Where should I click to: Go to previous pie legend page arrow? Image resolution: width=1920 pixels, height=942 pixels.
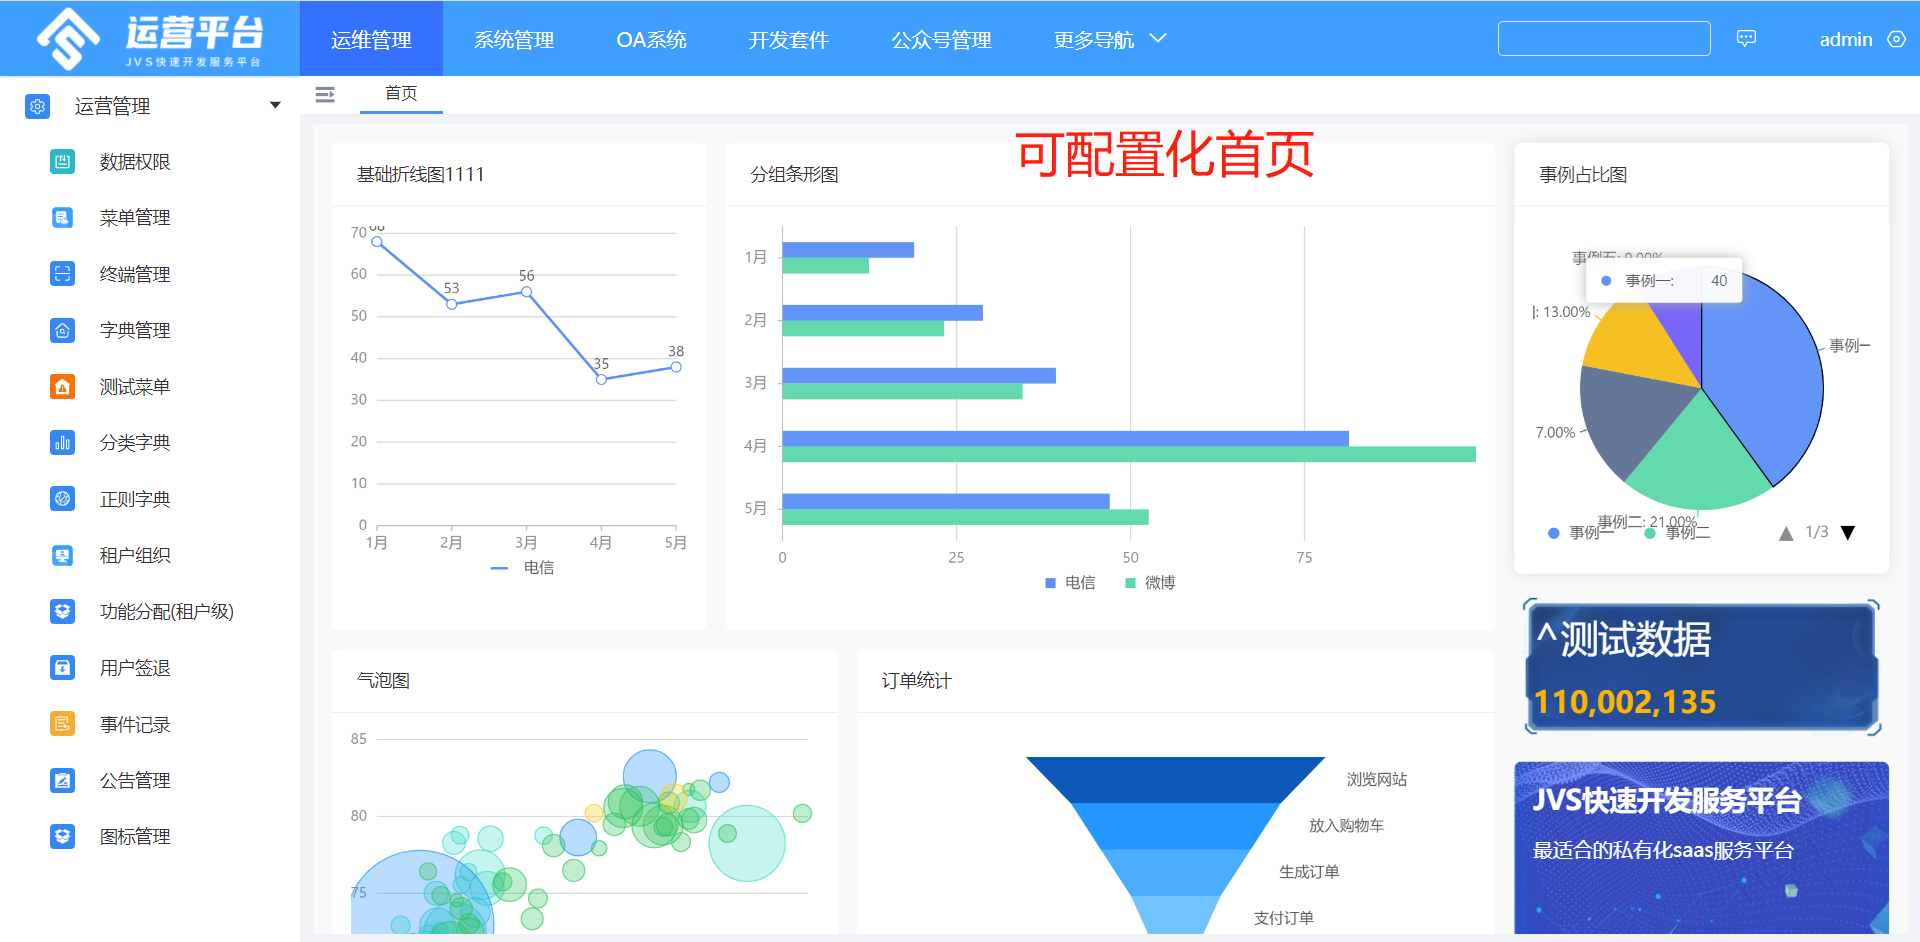(x=1786, y=533)
